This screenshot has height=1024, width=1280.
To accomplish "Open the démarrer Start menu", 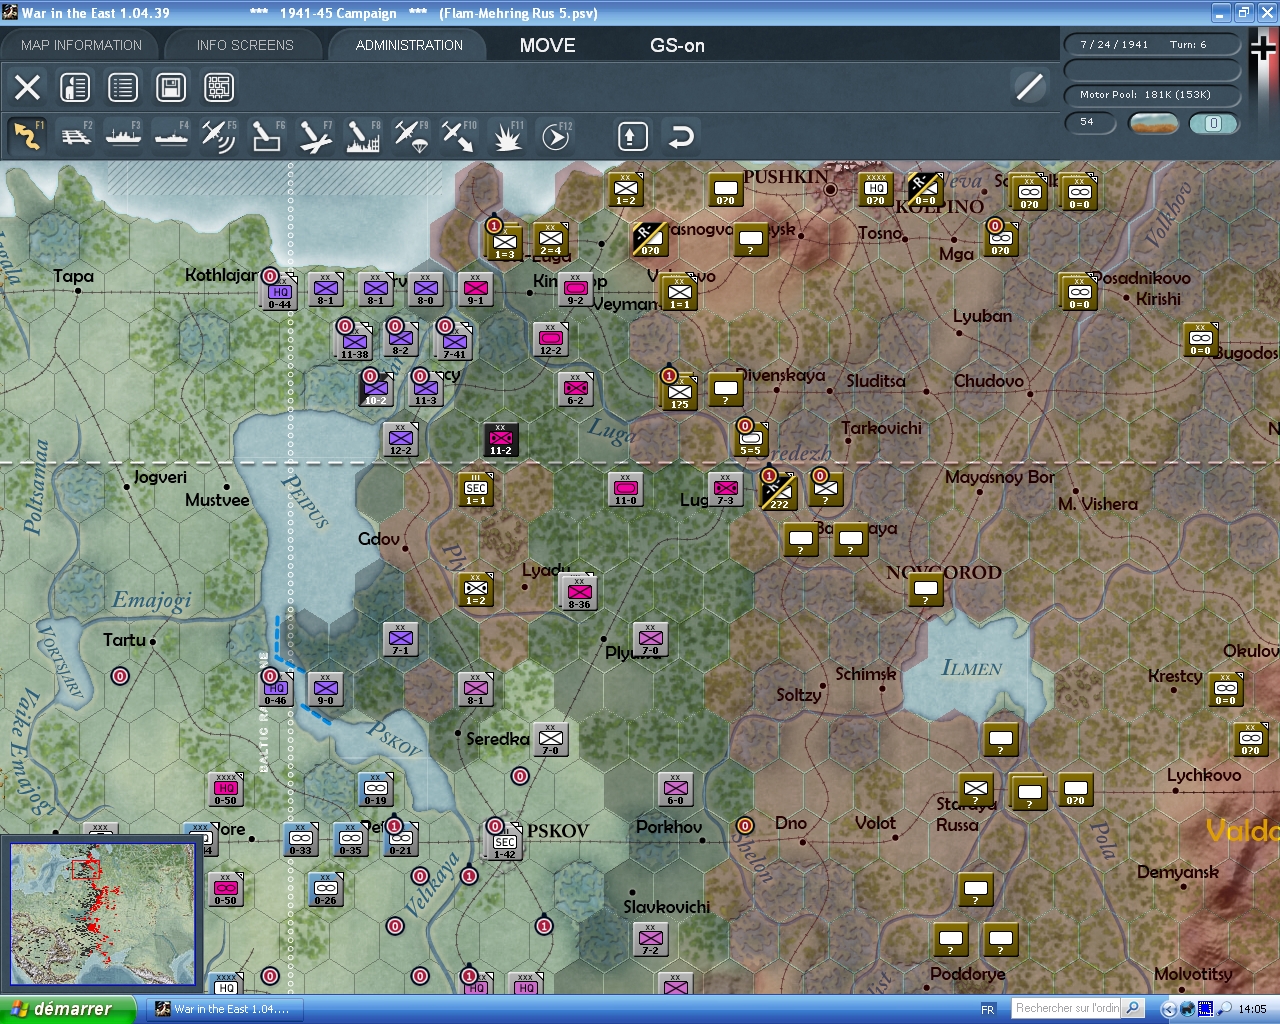I will click(68, 1009).
